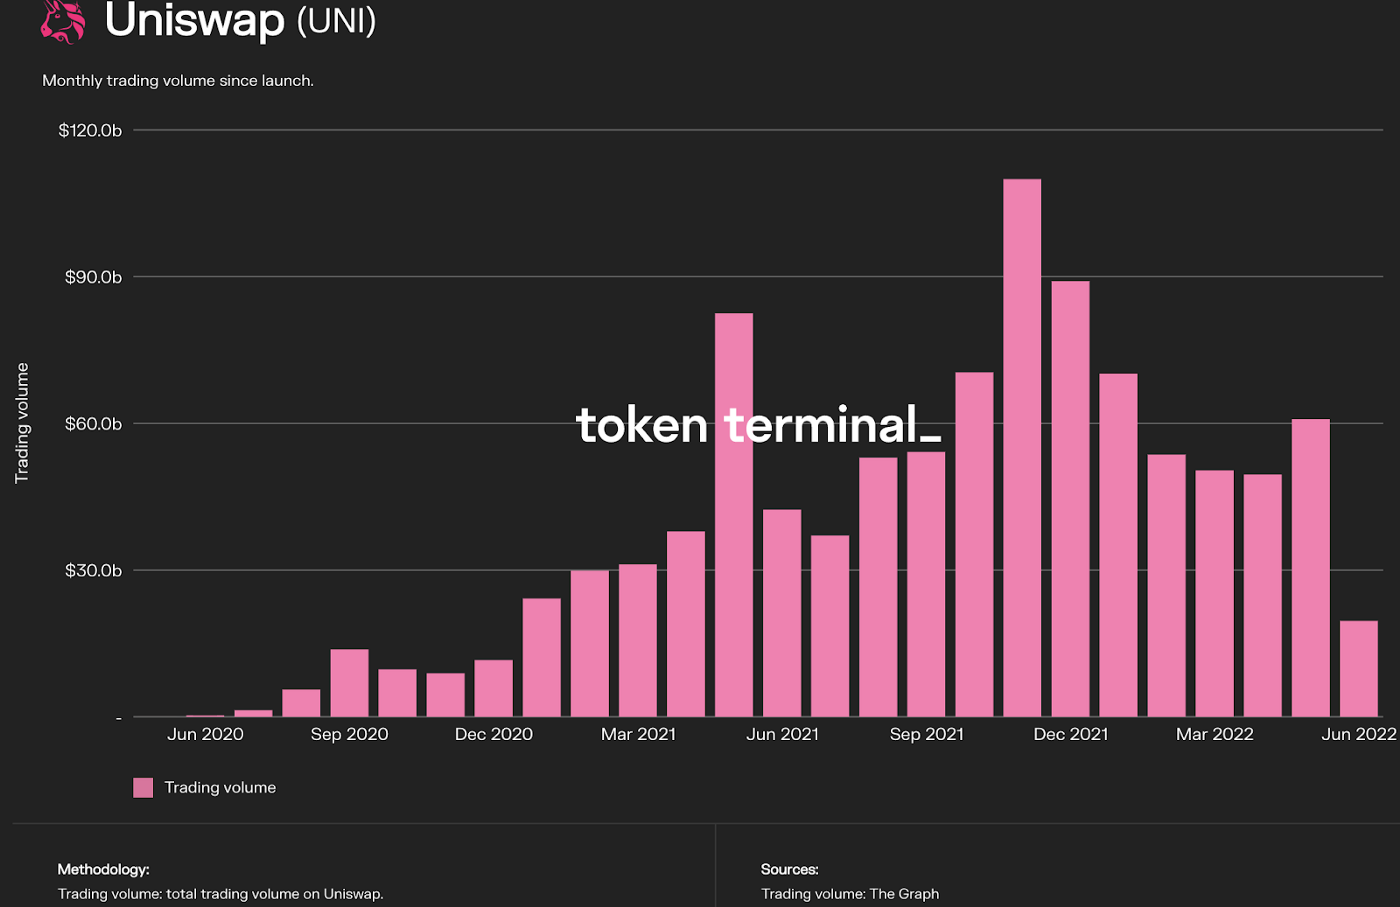Click the Sources heading

tap(790, 870)
